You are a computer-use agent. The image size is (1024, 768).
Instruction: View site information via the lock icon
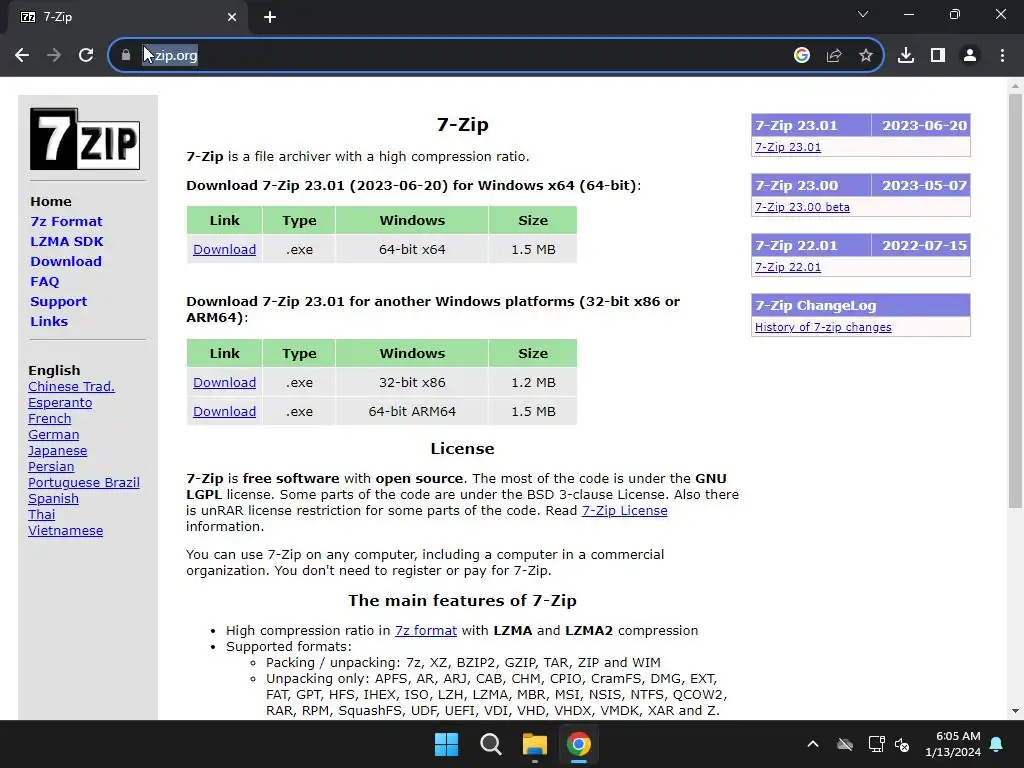[x=126, y=56]
